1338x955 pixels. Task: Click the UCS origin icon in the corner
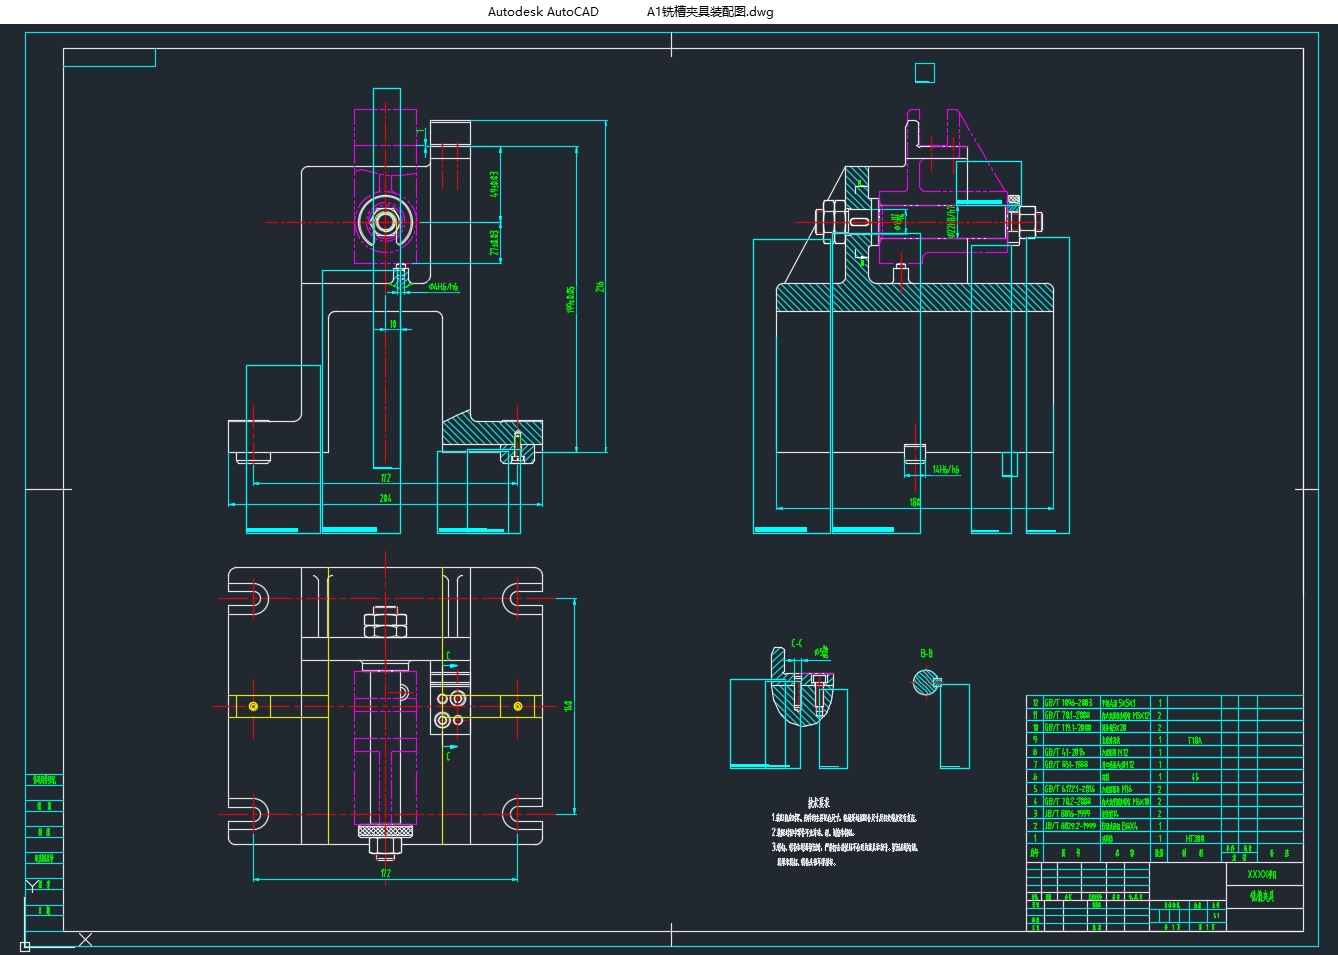coord(25,945)
